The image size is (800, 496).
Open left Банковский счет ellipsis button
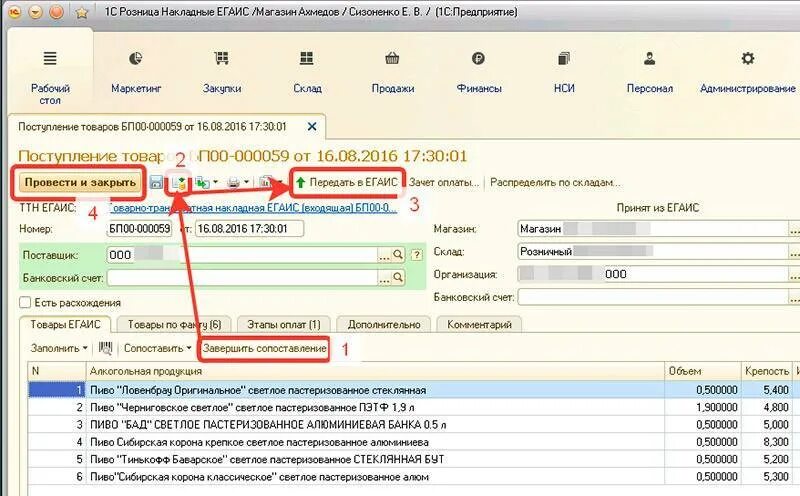(x=384, y=278)
